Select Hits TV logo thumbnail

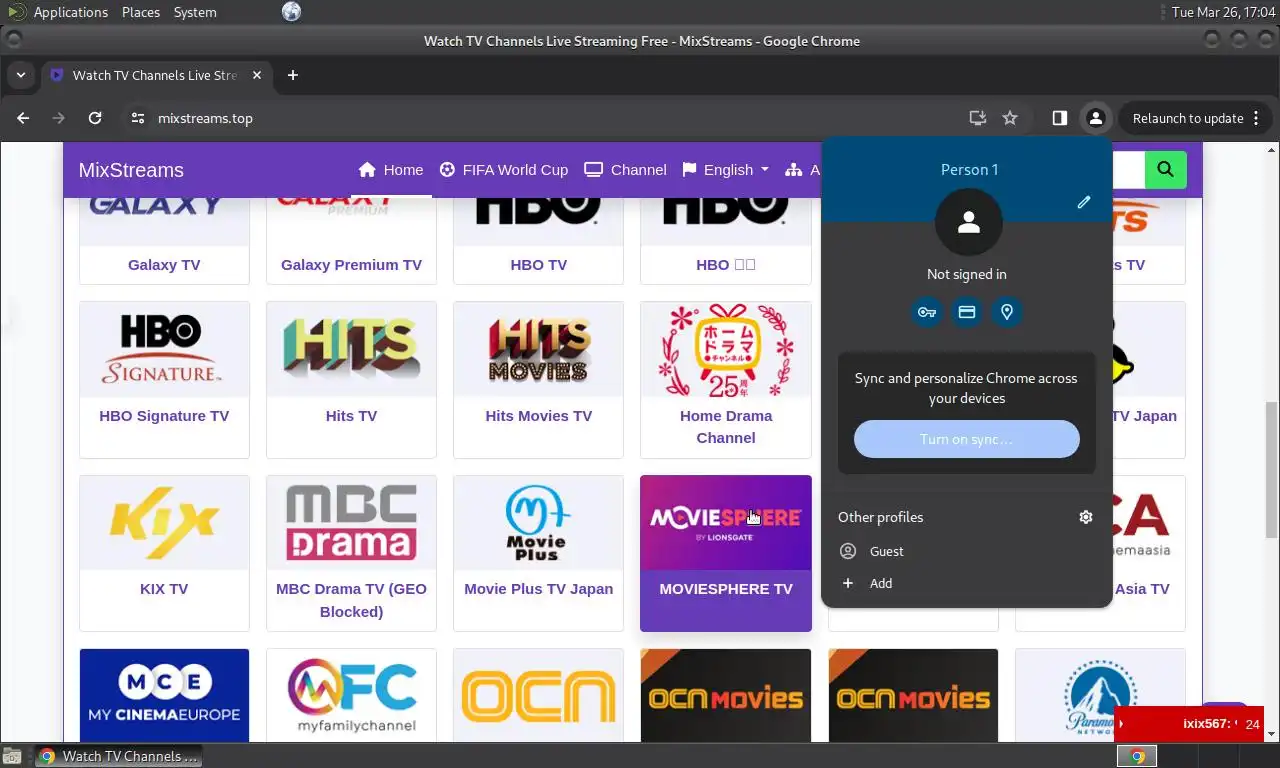[x=351, y=349]
